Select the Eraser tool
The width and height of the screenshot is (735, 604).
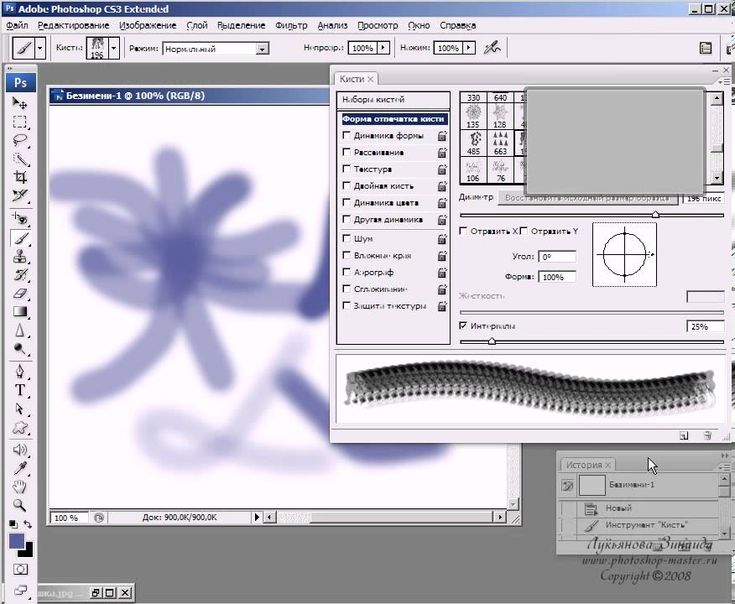click(x=20, y=293)
